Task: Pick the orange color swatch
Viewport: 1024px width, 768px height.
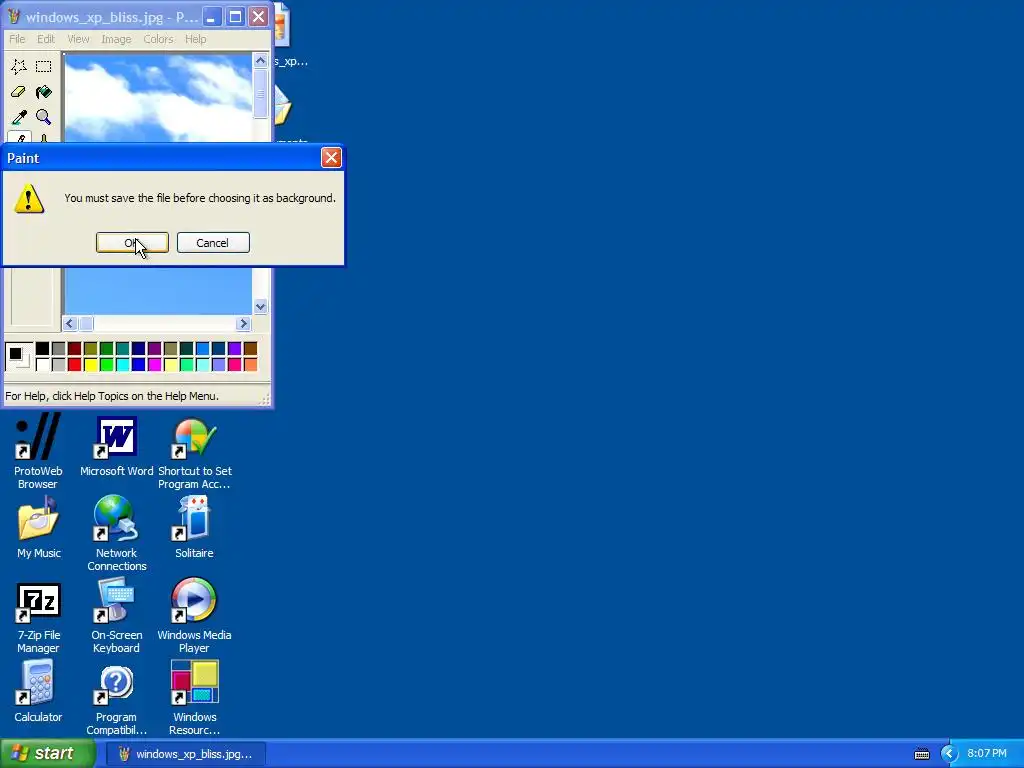Action: pyautogui.click(x=250, y=364)
